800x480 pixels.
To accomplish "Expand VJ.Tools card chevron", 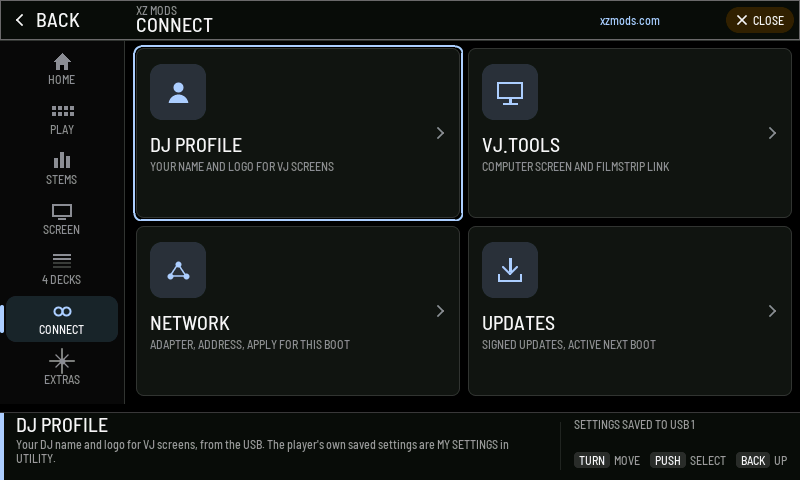I will [772, 133].
